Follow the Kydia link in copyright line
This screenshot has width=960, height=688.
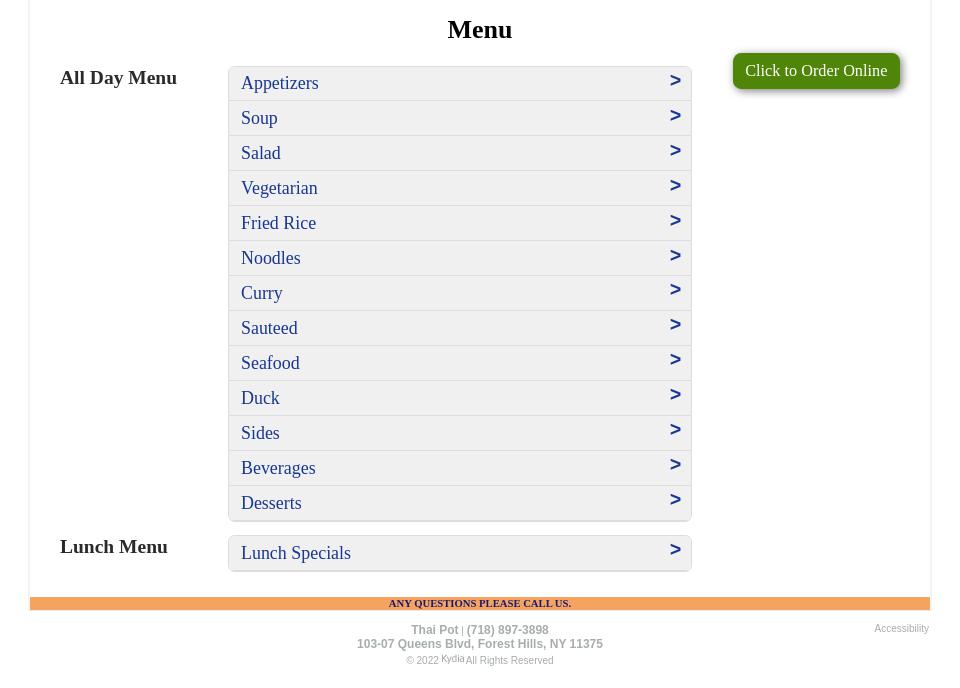(452, 659)
